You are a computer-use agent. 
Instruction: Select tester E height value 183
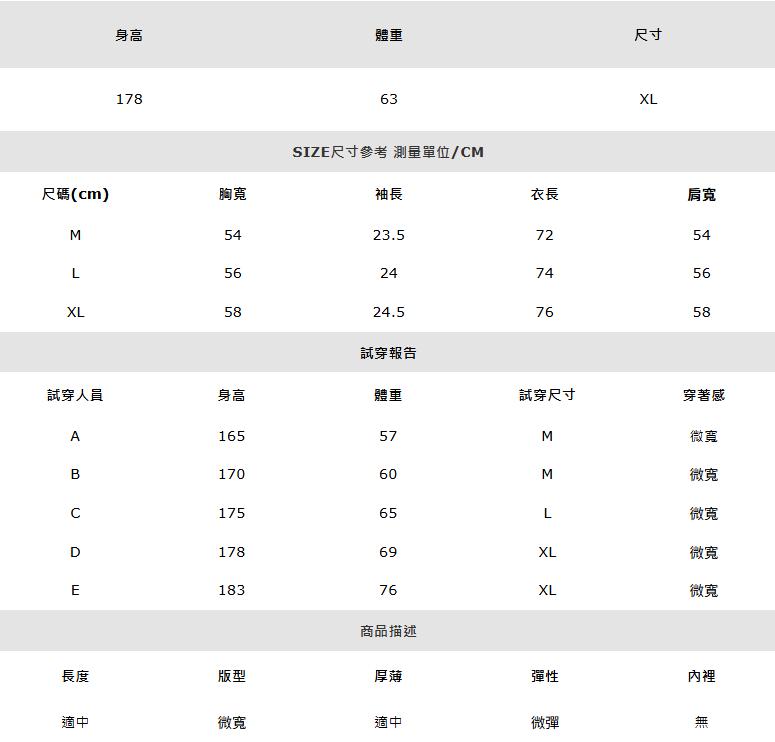[x=231, y=590]
